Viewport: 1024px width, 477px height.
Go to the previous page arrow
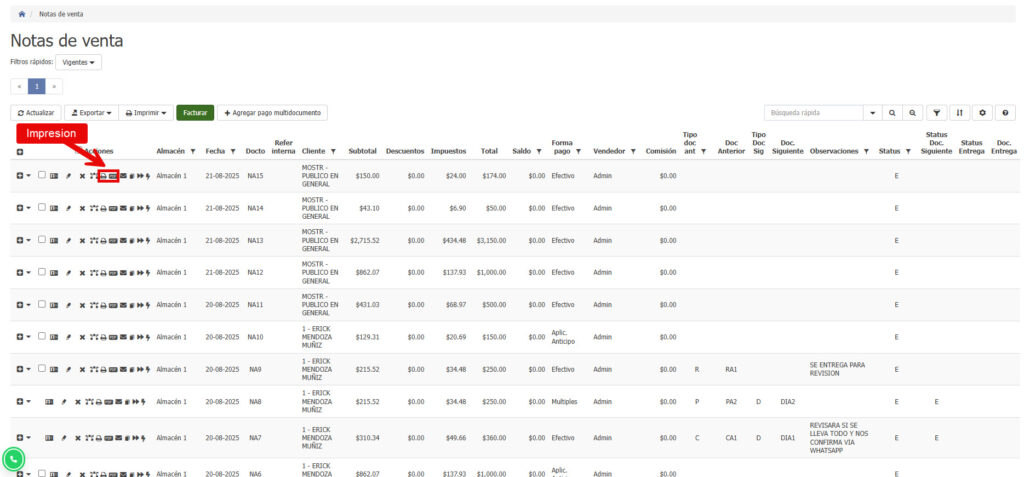pyautogui.click(x=20, y=86)
